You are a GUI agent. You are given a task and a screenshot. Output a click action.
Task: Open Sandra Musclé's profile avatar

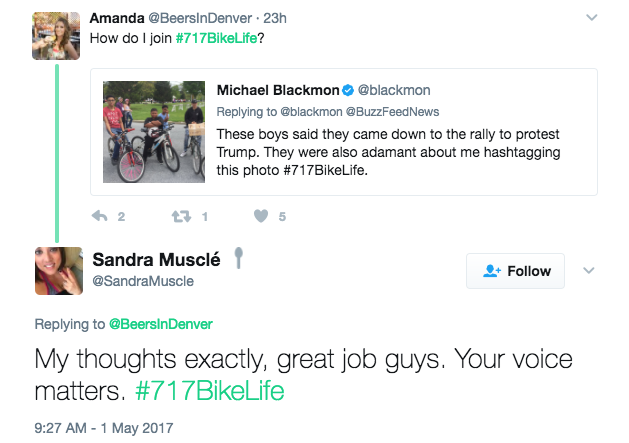59,271
